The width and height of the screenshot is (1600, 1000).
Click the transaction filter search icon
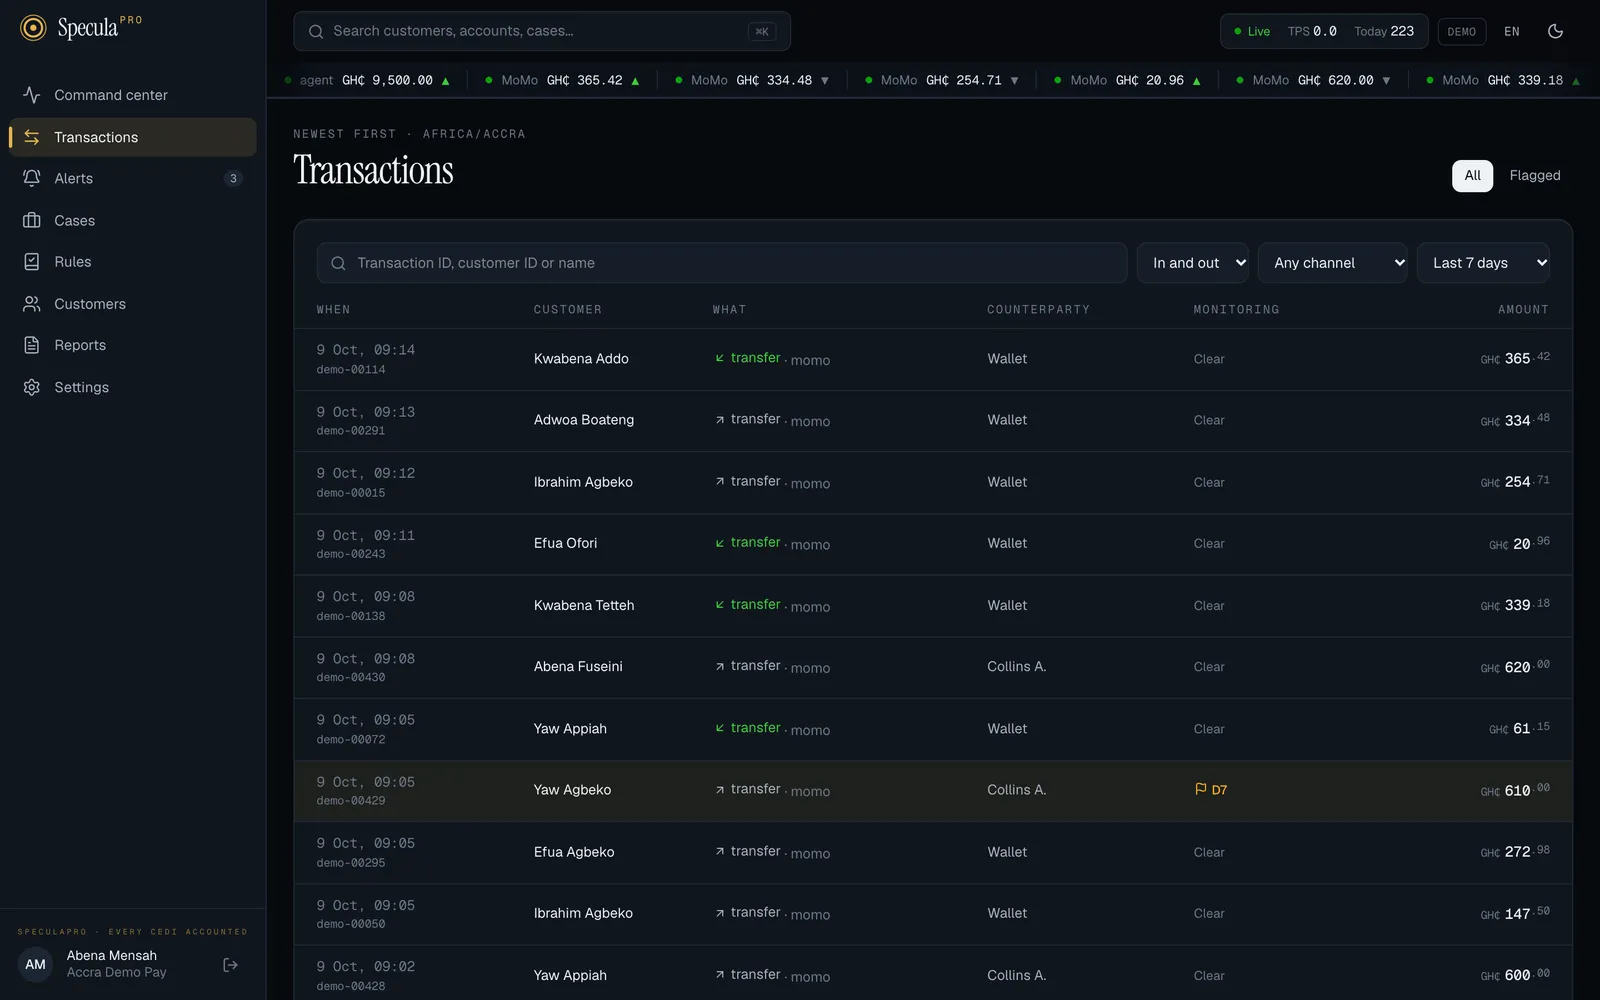338,263
